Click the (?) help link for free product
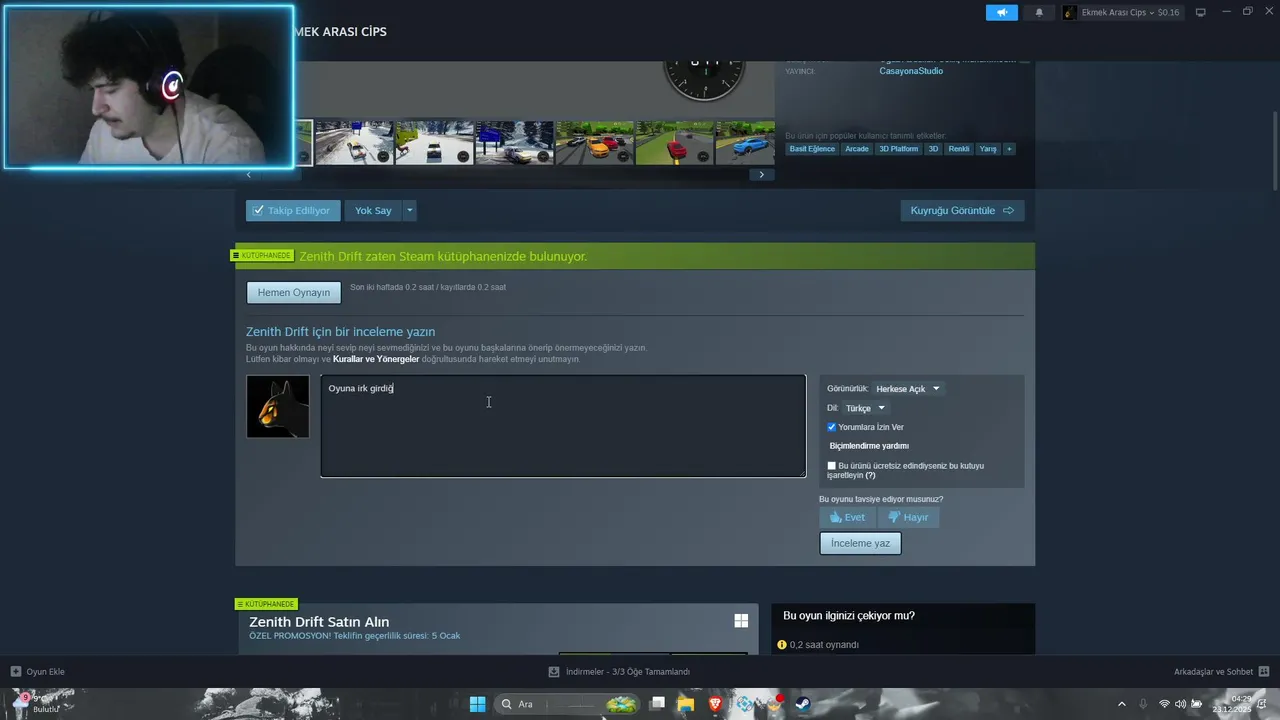 click(x=870, y=476)
